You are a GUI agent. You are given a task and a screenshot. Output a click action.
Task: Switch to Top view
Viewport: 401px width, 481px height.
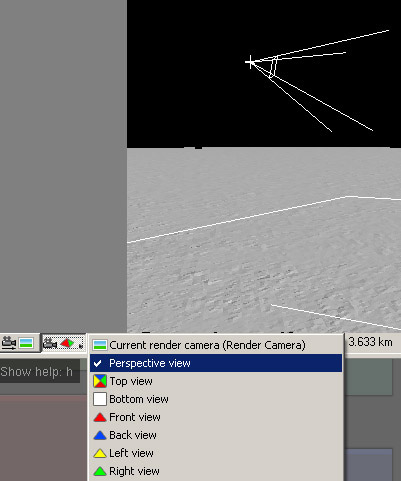(216, 381)
